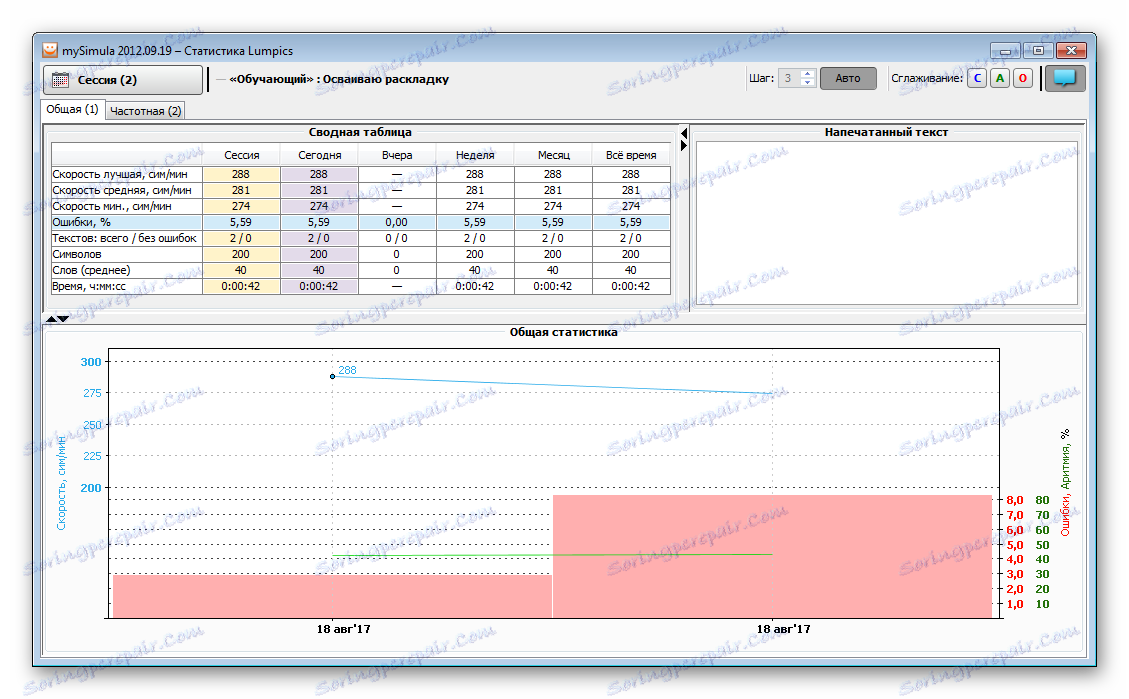Viewport: 1129px width, 699px height.
Task: Click Всё время cell showing 5,59
Action: (631, 222)
